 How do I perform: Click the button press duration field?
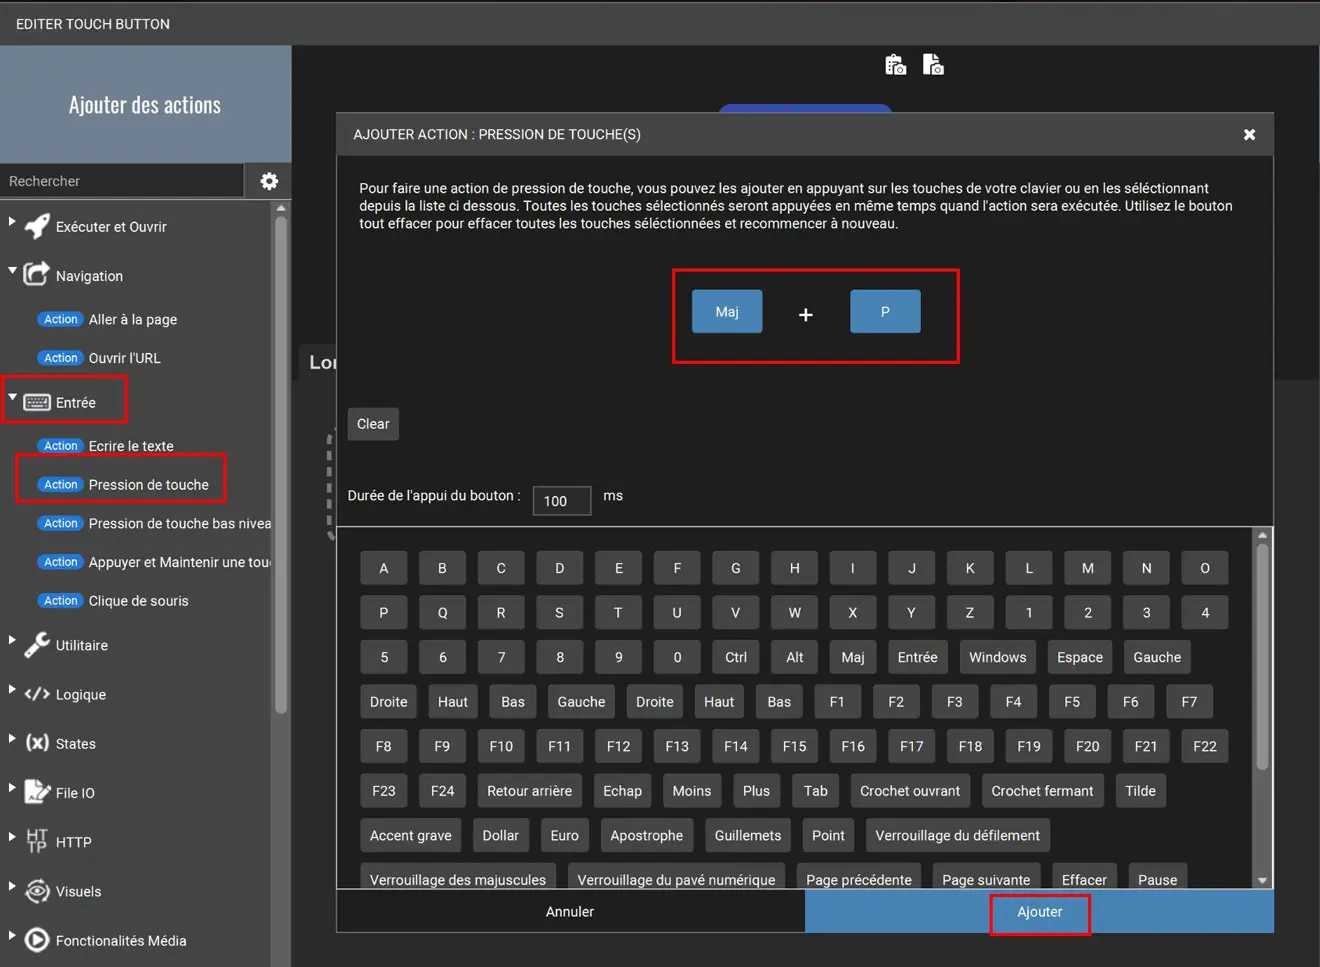[562, 501]
